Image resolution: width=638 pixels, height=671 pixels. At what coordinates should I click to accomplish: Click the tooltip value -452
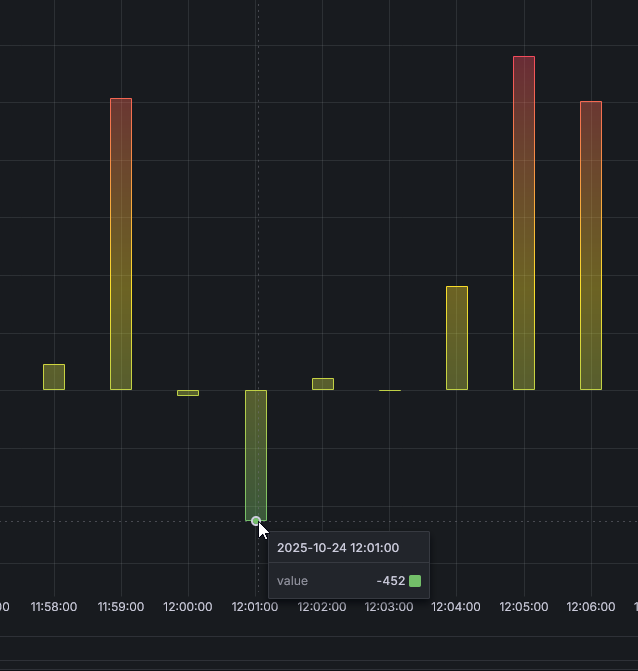(x=391, y=581)
